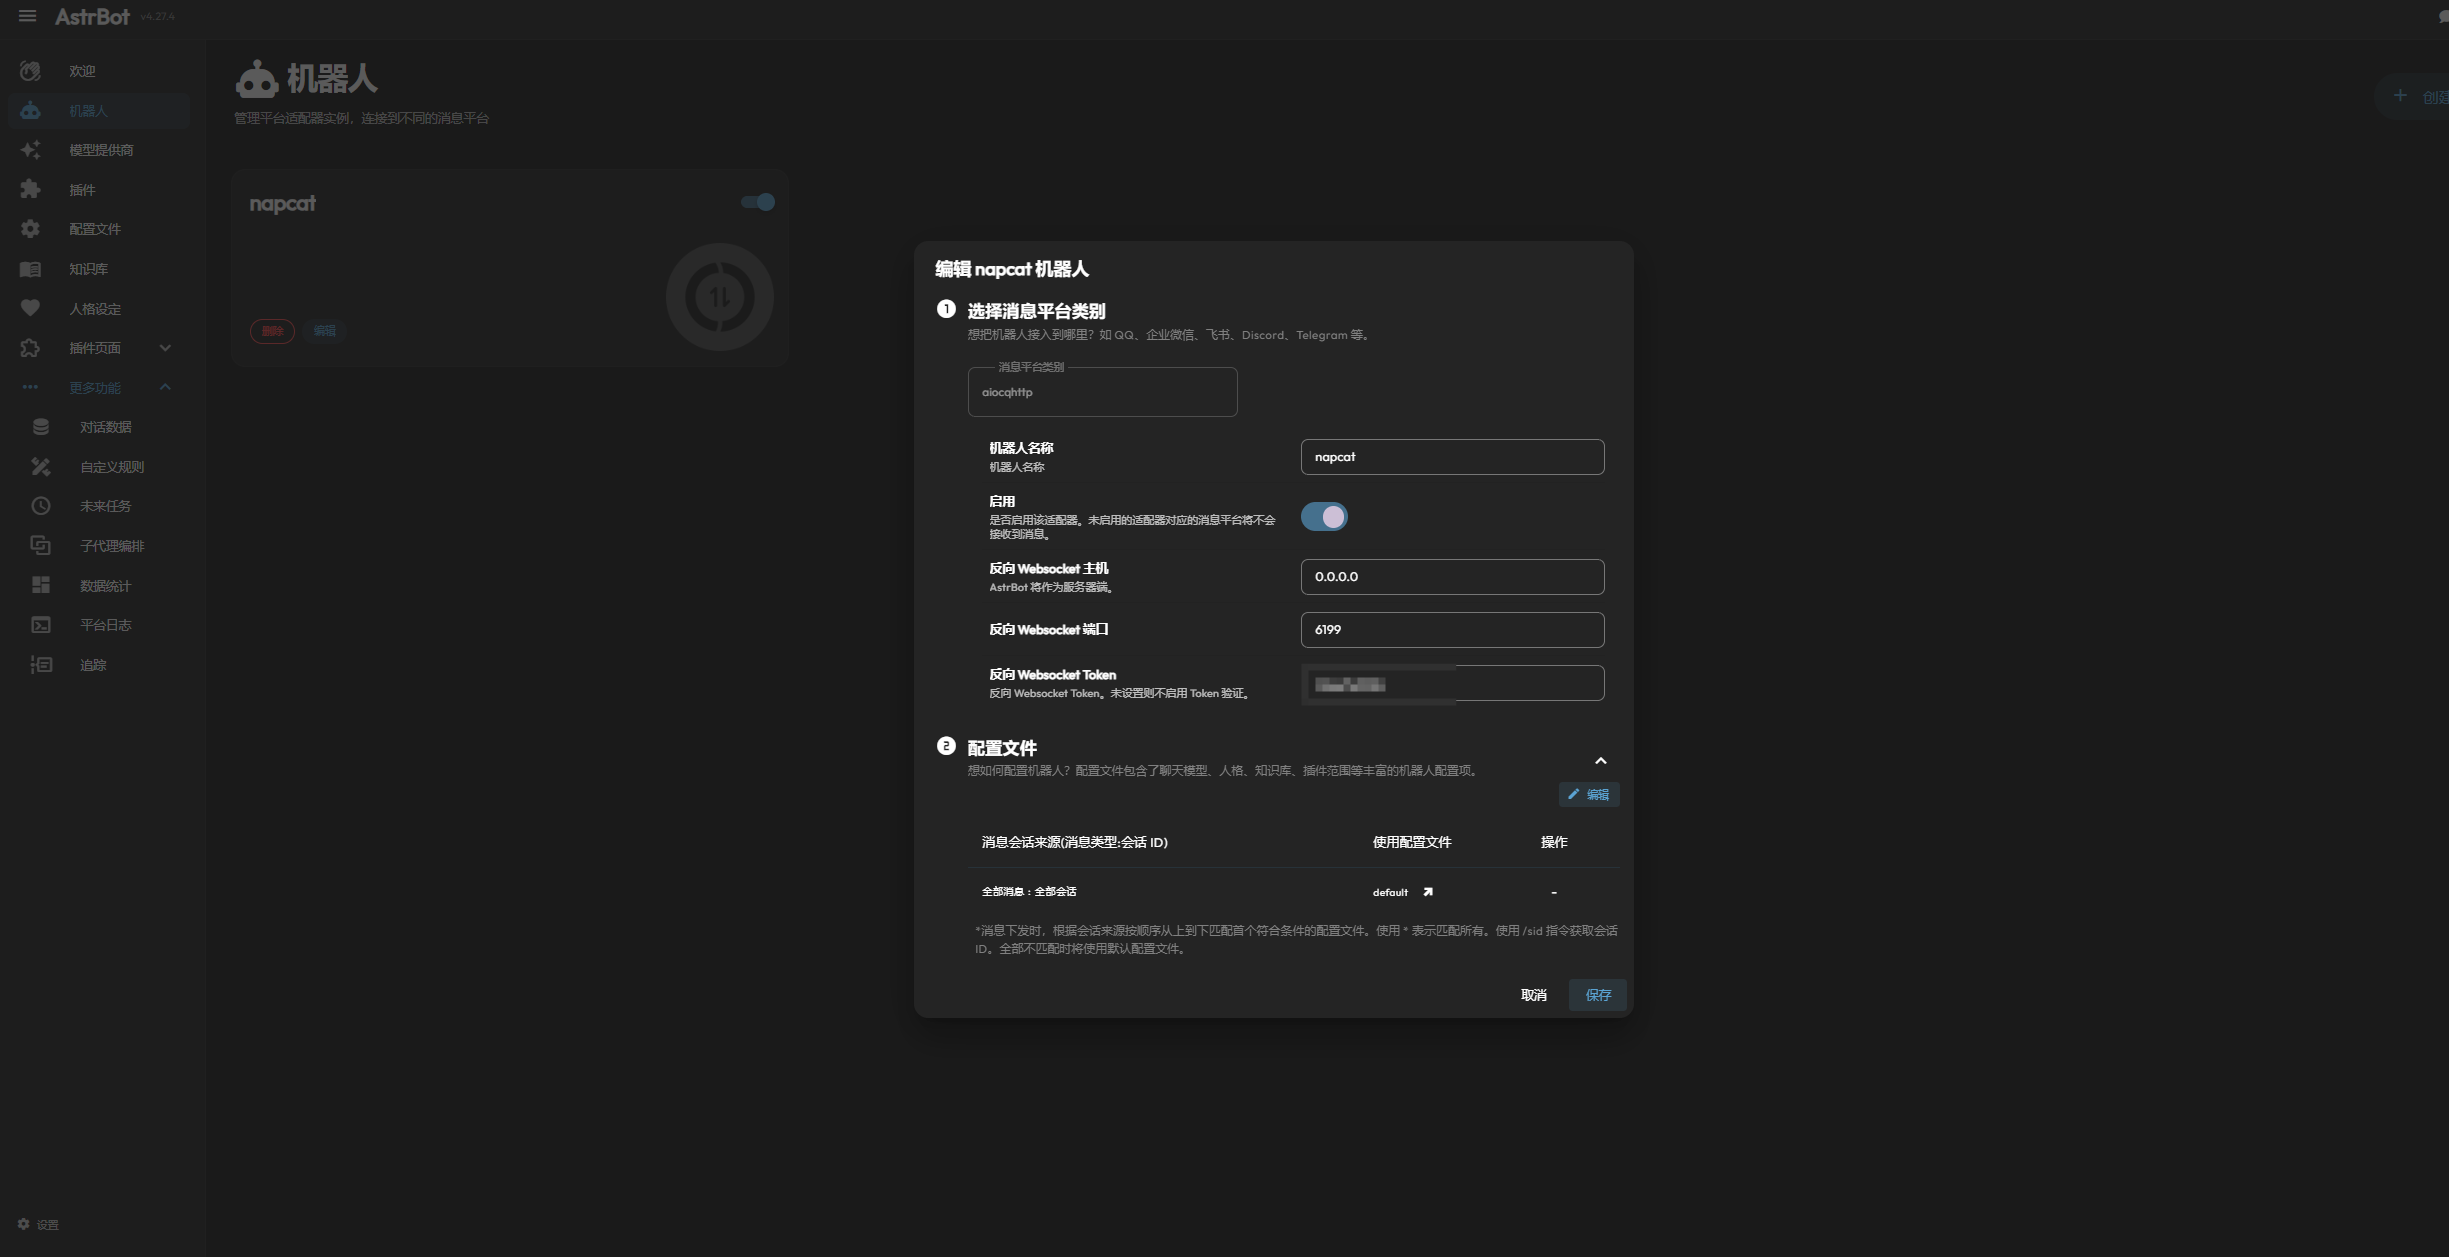The height and width of the screenshot is (1257, 2449).
Task: Expand the 插件页面 sidebar group
Action: [x=99, y=348]
